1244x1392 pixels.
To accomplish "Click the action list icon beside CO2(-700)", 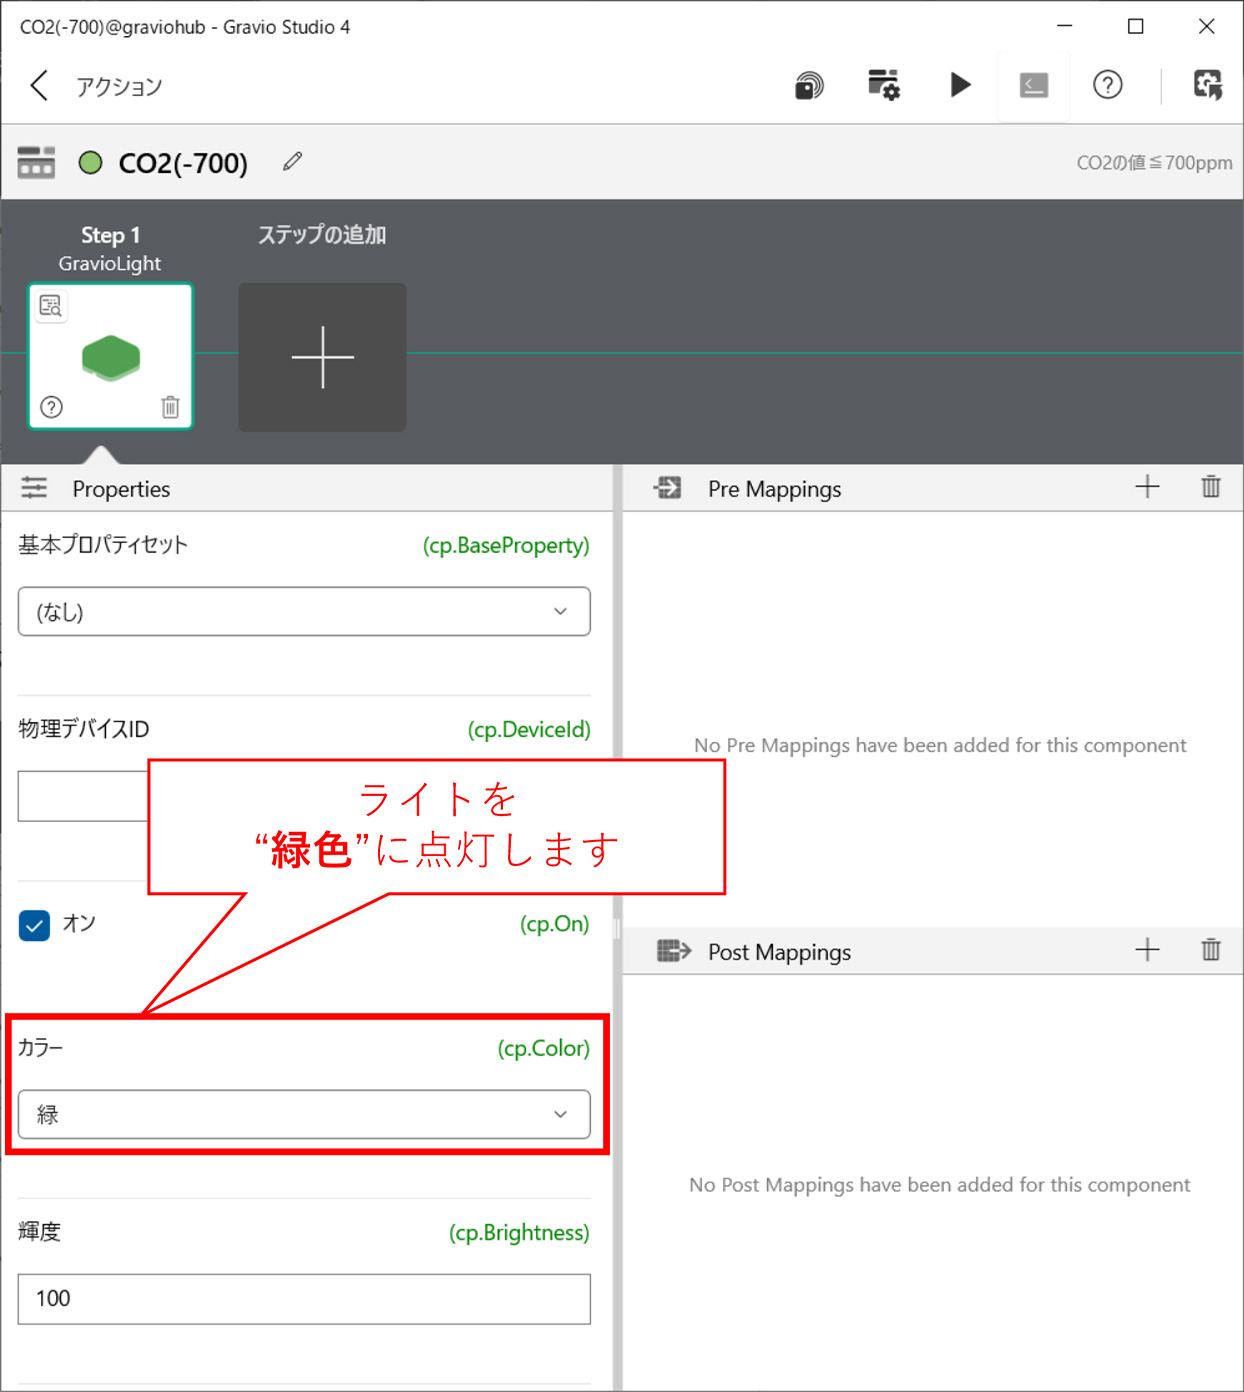I will (36, 162).
